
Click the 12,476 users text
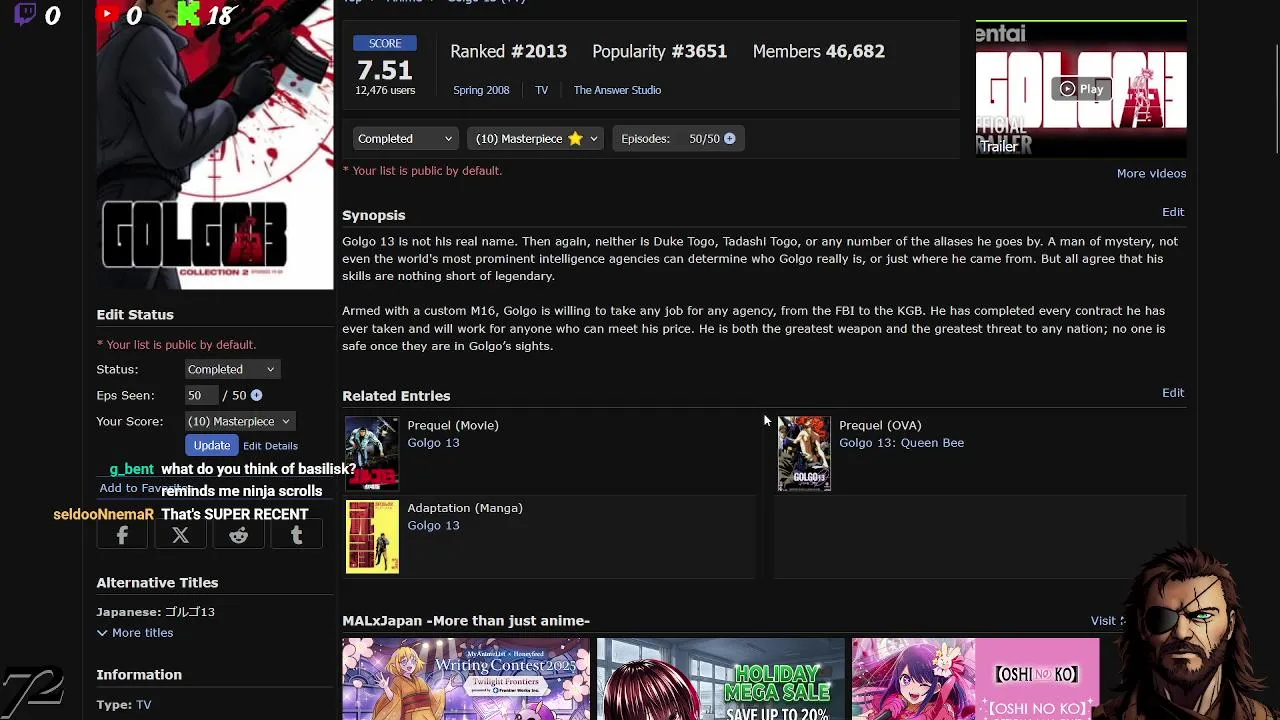pos(385,91)
